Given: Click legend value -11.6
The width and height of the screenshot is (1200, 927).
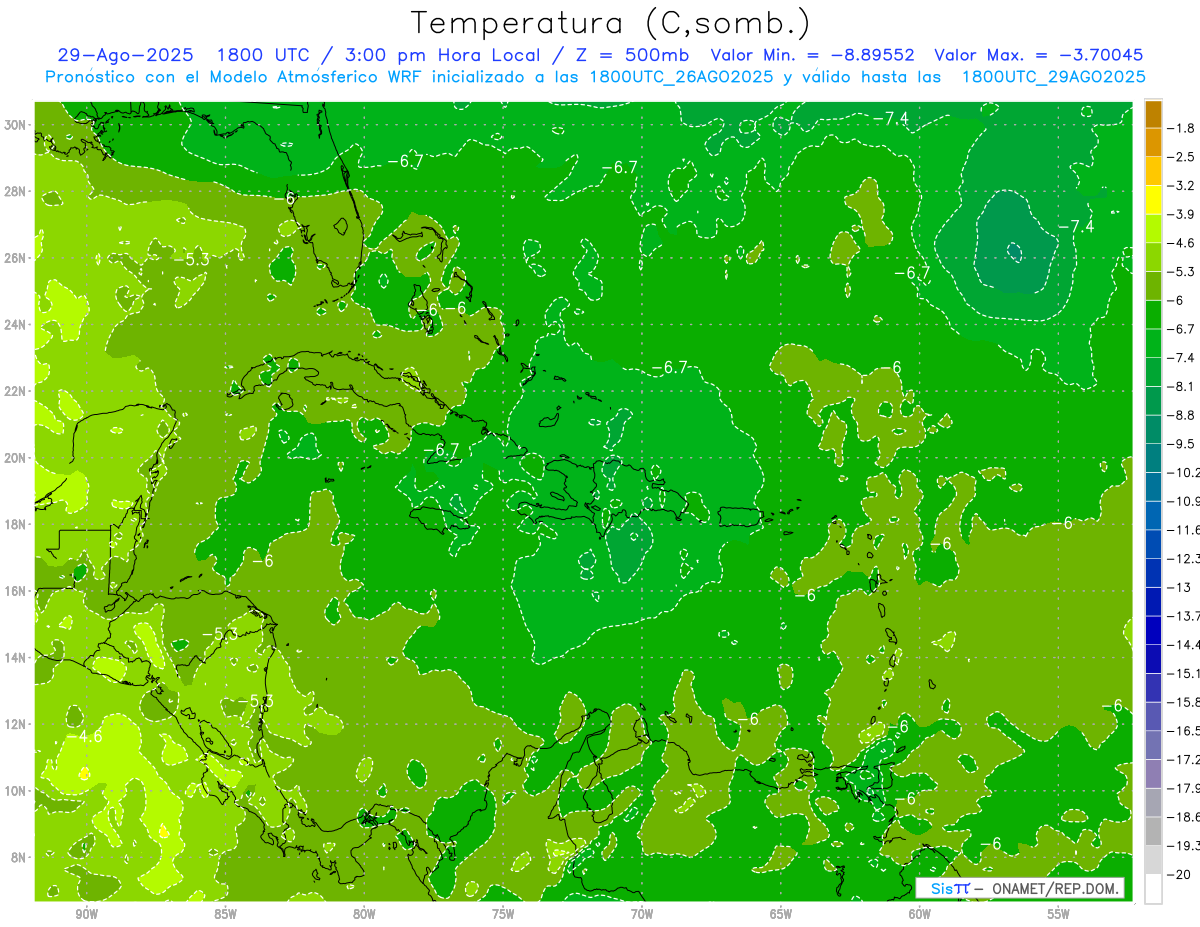Looking at the screenshot, I should coord(1184,530).
